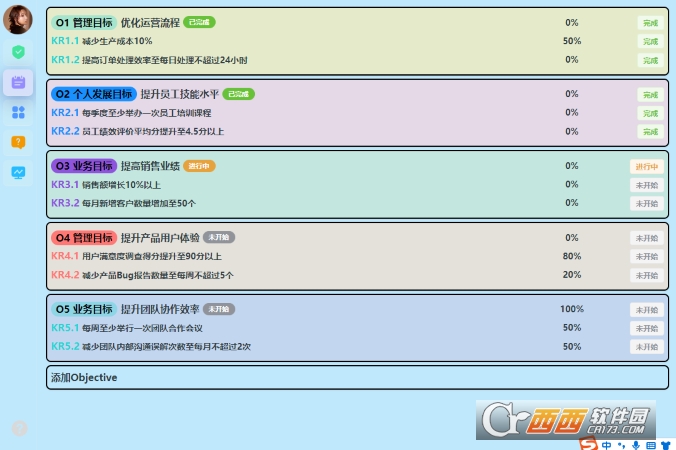Viewport: 676px width, 450px height.
Task: Open status dropdown for O1 优化运营流程
Action: (x=650, y=23)
